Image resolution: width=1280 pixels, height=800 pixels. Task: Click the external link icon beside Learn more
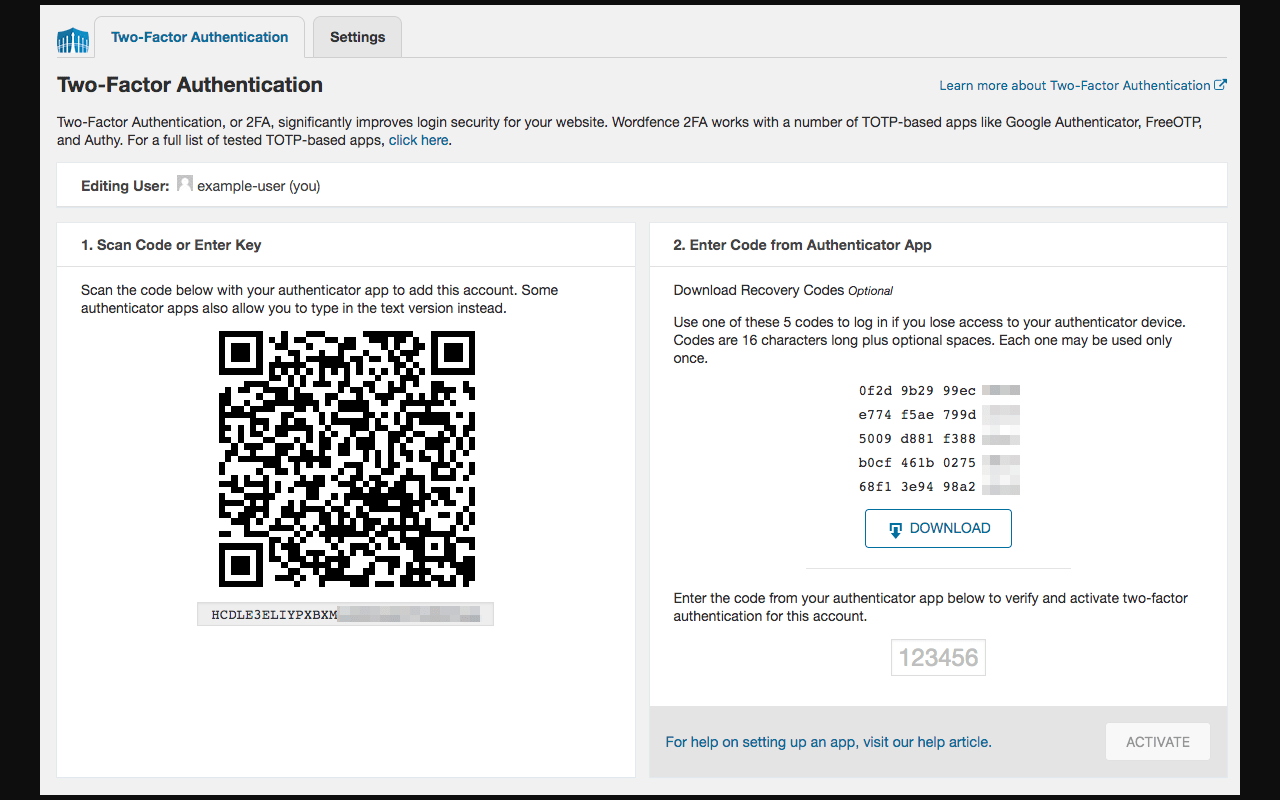(x=1220, y=85)
